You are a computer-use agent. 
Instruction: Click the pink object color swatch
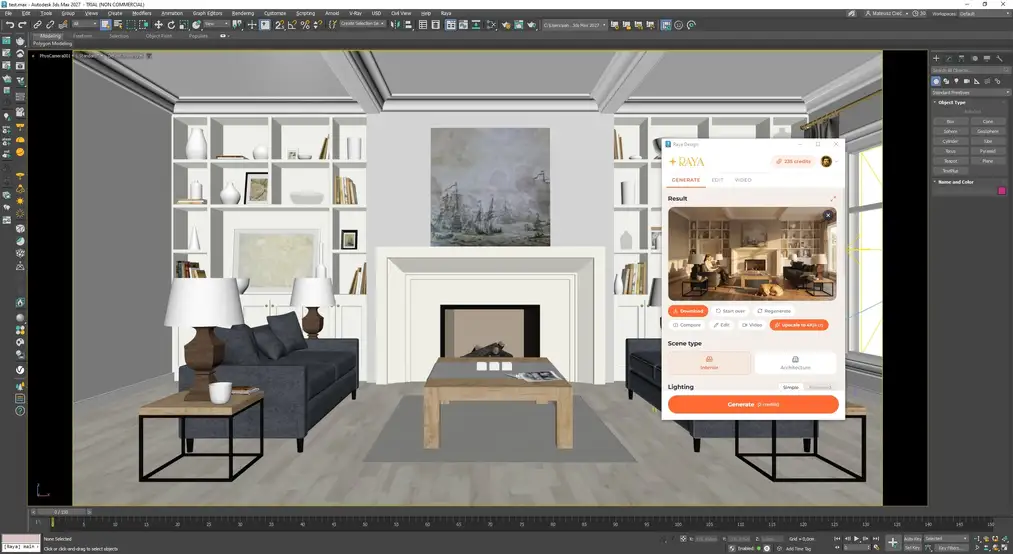pyautogui.click(x=1002, y=190)
